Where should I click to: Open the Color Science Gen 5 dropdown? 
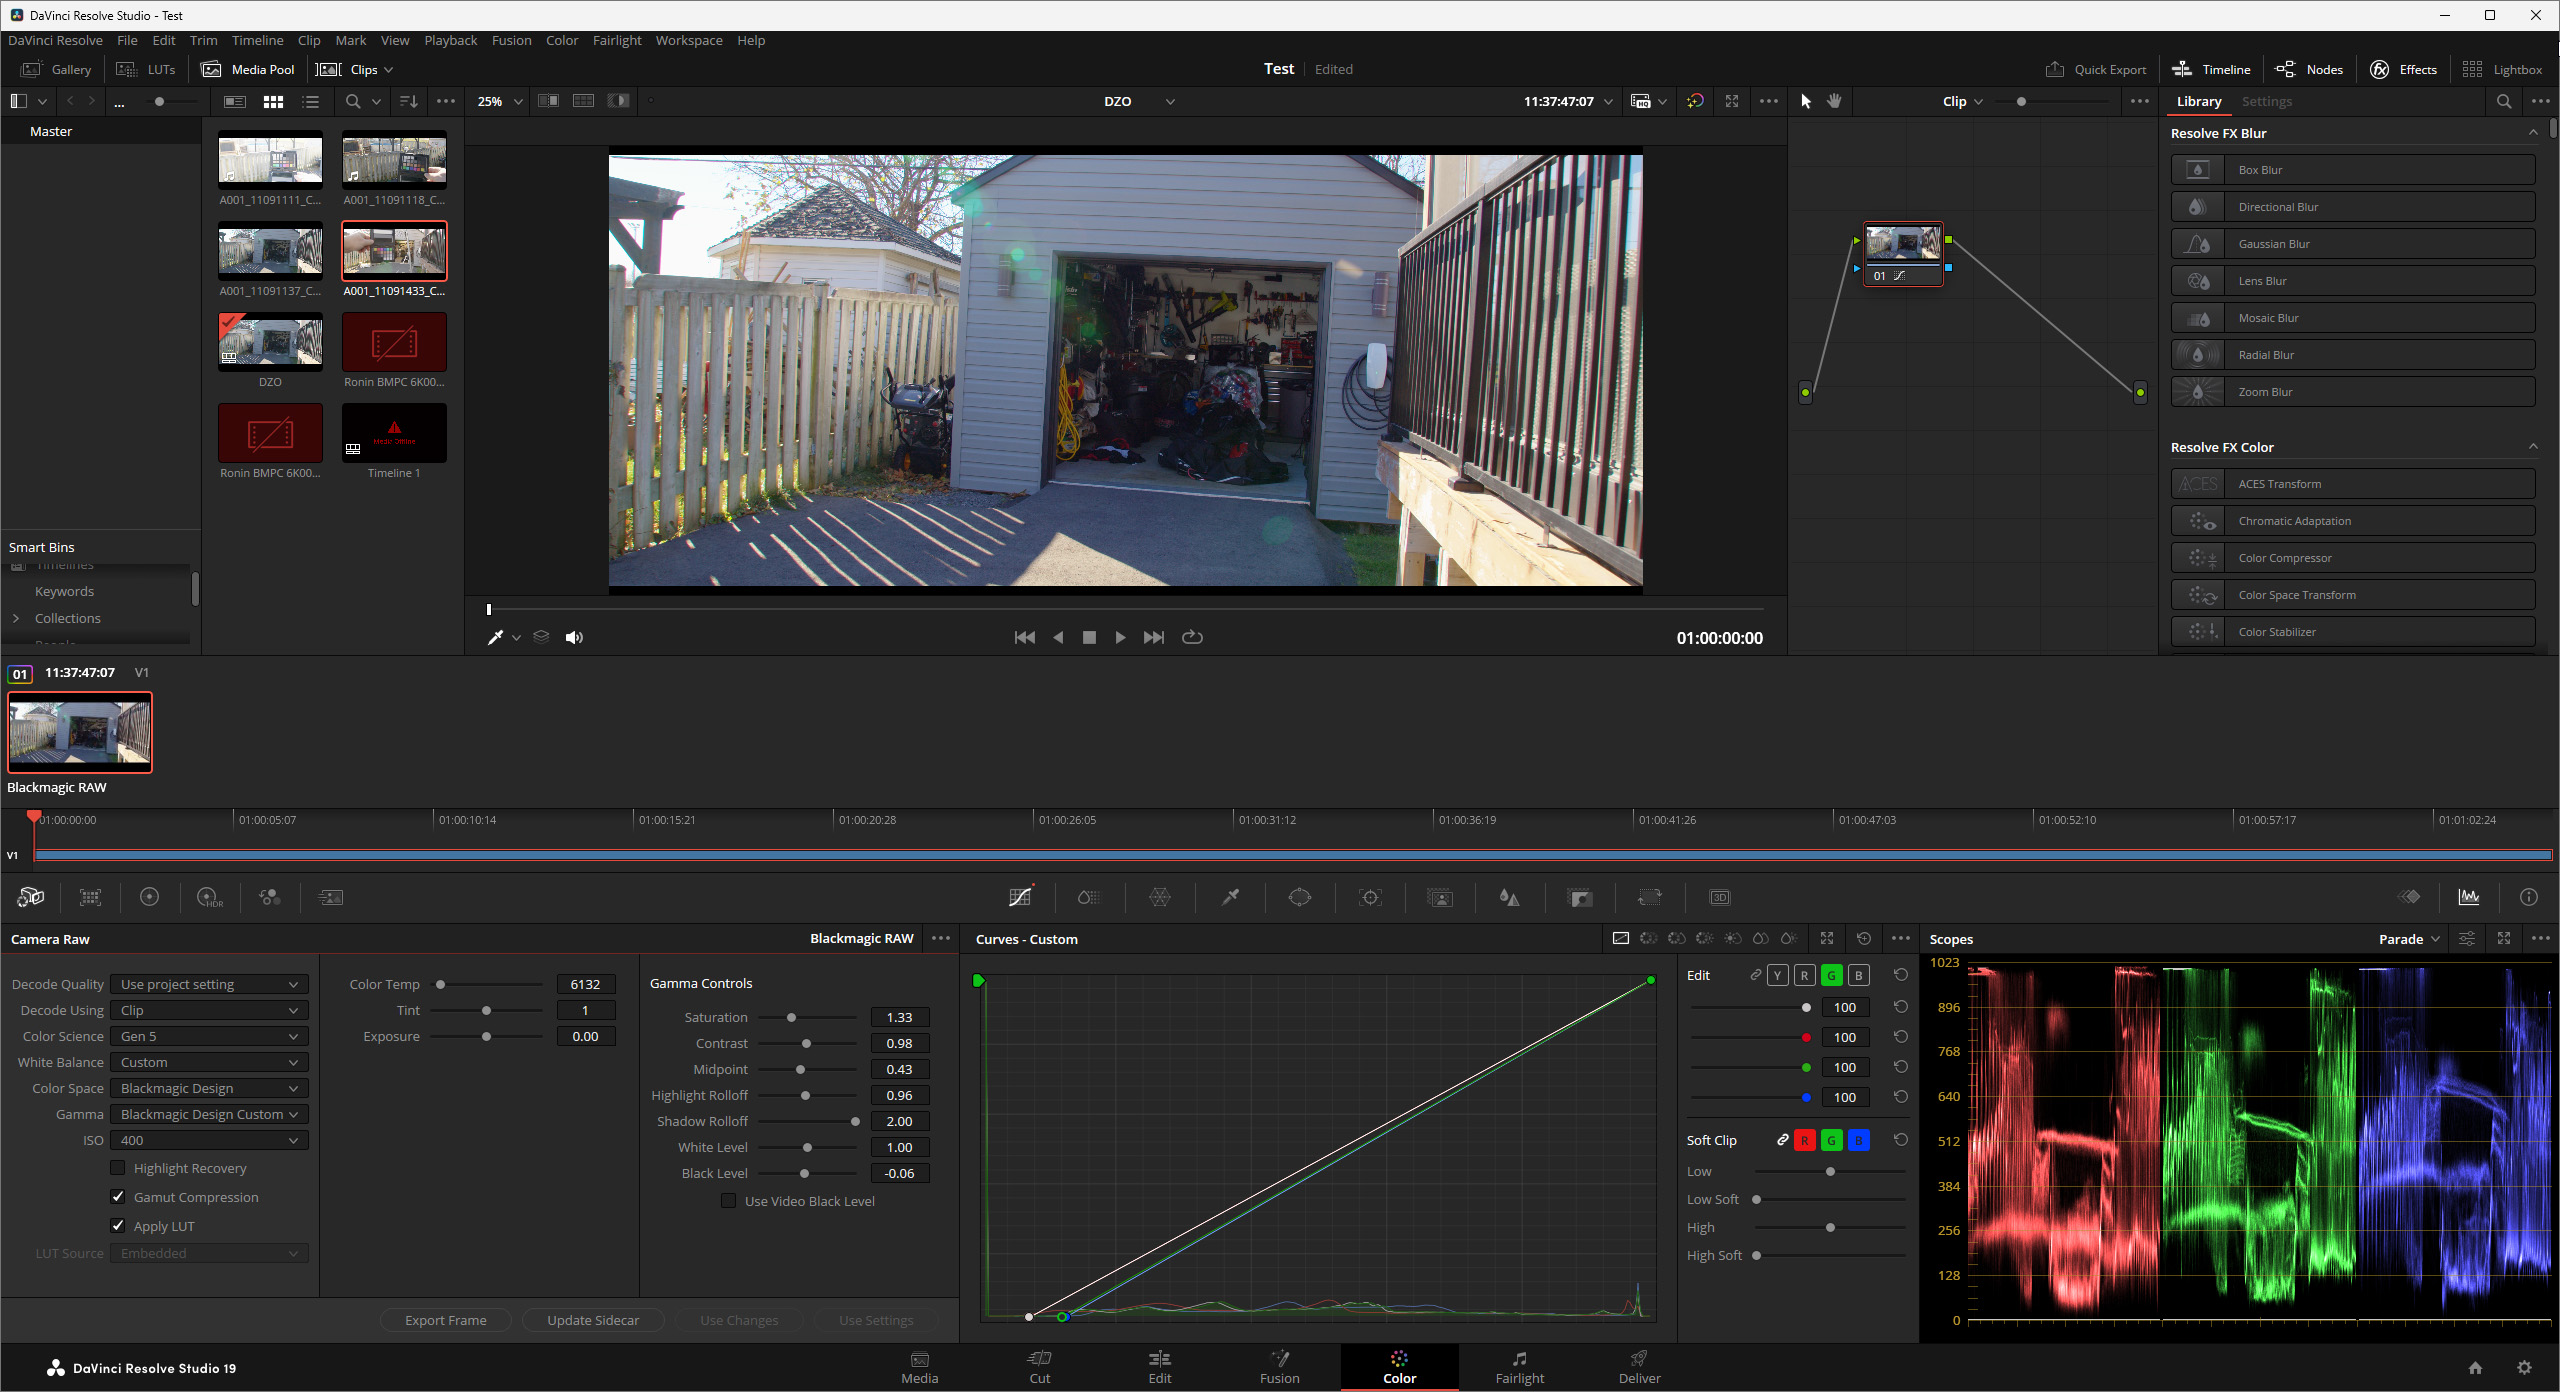pyautogui.click(x=209, y=1036)
